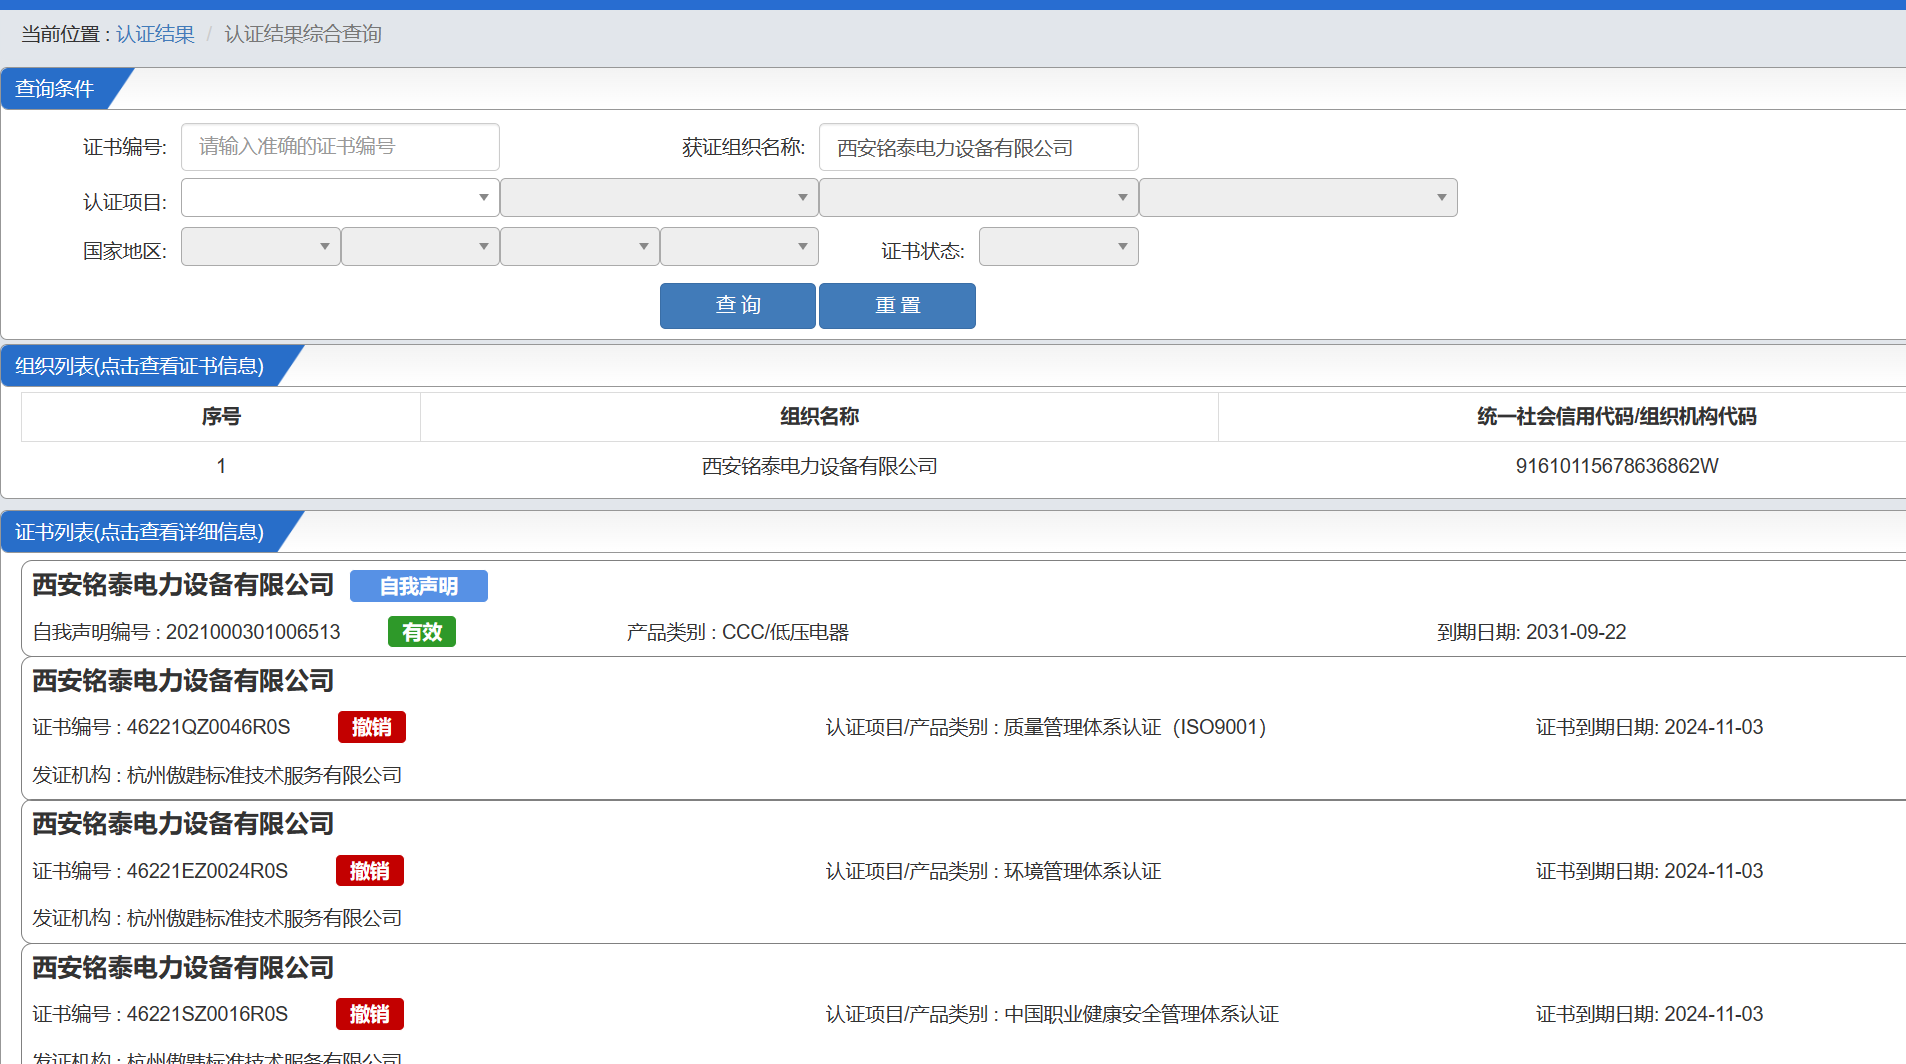
Task: Click the 证书编号 input field
Action: click(340, 147)
